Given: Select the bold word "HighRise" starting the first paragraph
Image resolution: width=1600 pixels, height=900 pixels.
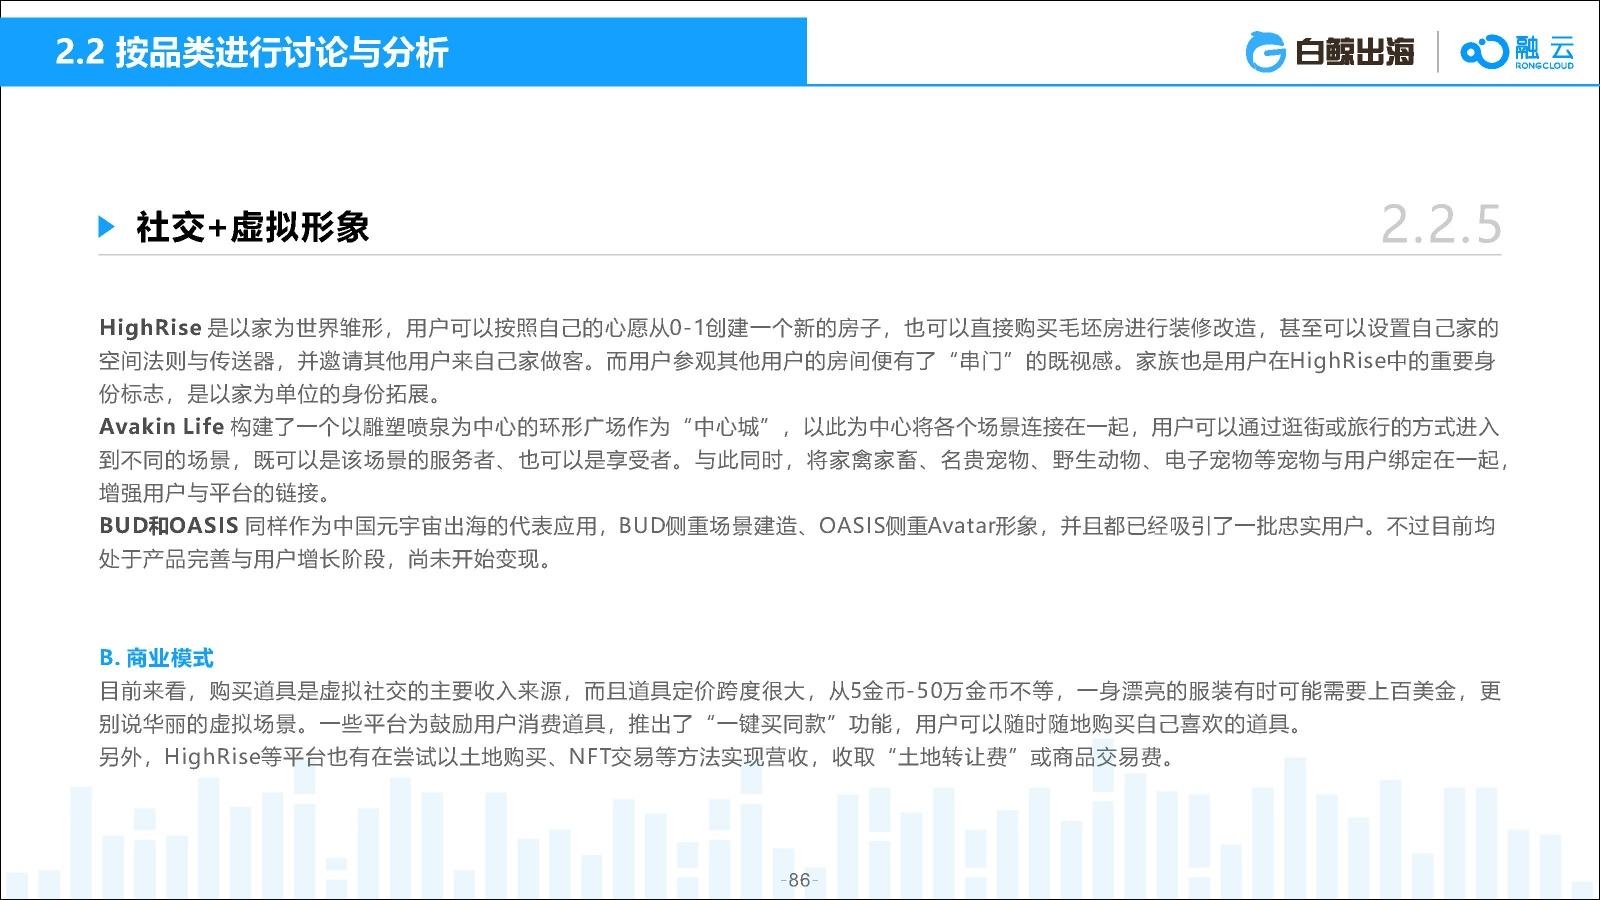Looking at the screenshot, I should click(x=149, y=328).
